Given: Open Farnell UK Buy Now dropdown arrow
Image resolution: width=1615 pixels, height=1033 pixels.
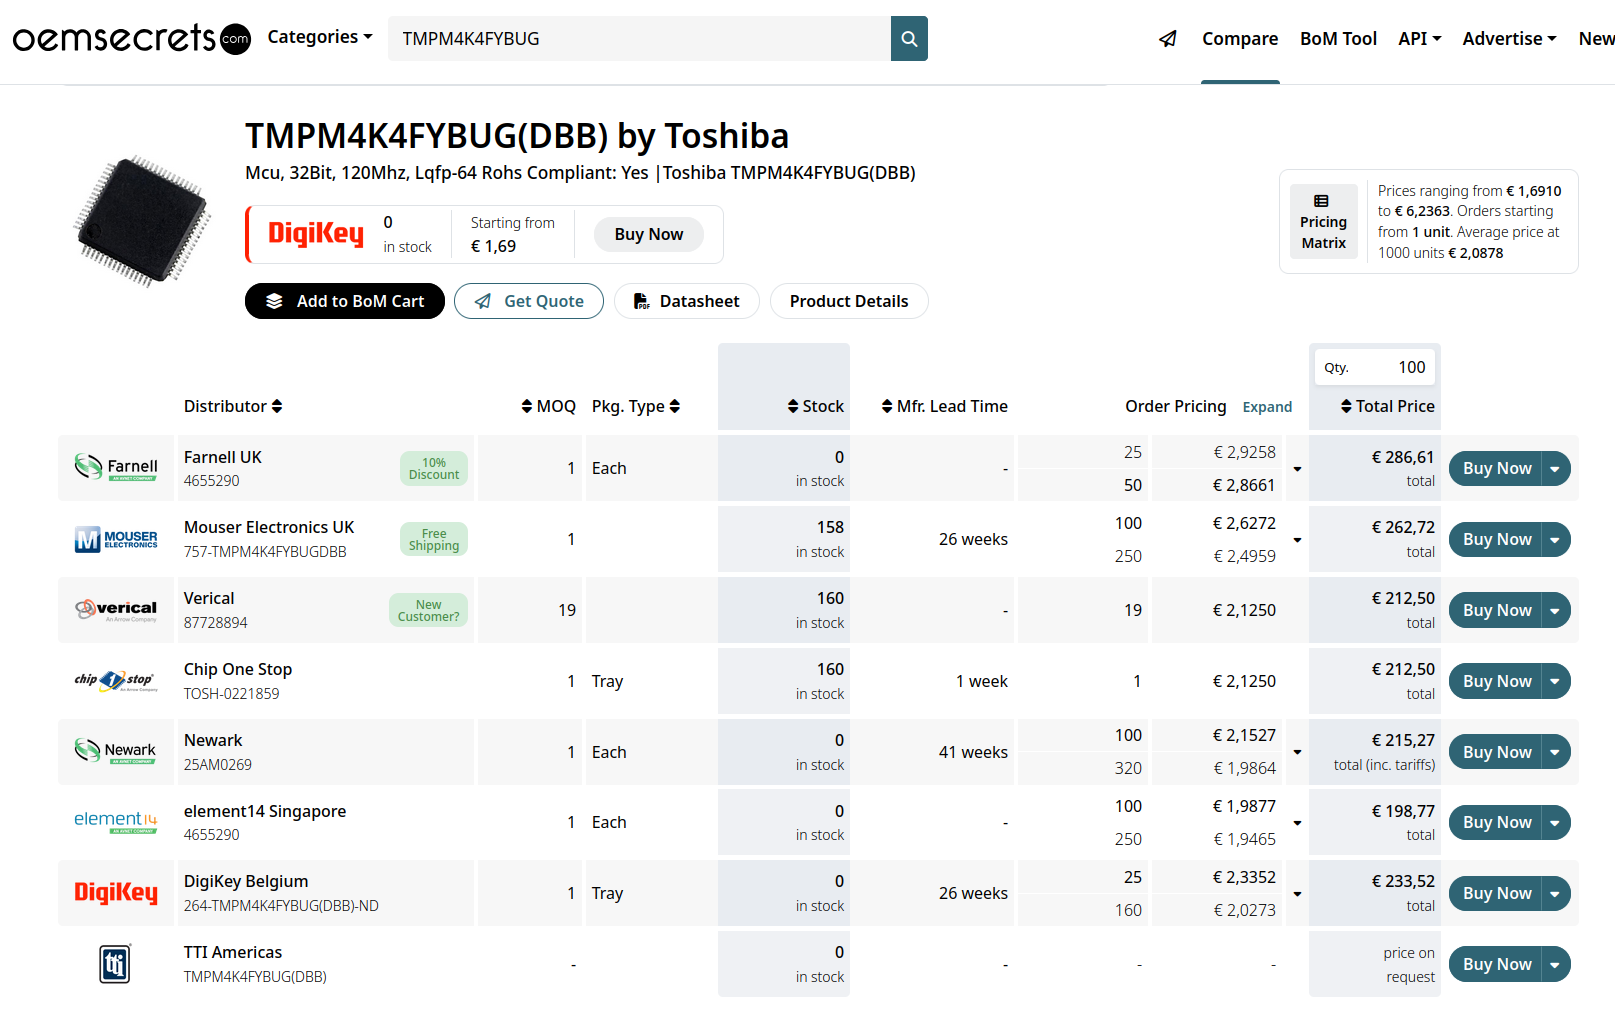Looking at the screenshot, I should pyautogui.click(x=1555, y=469).
